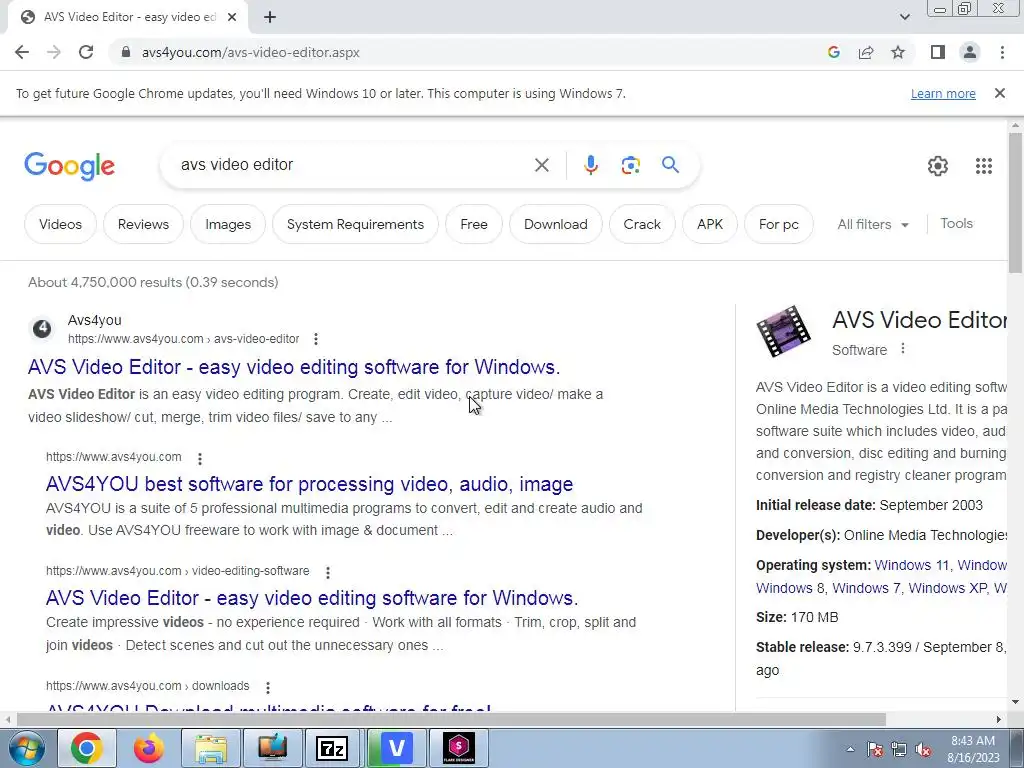This screenshot has height=768, width=1024.
Task: Open the Windows 7 link
Action: (x=866, y=588)
